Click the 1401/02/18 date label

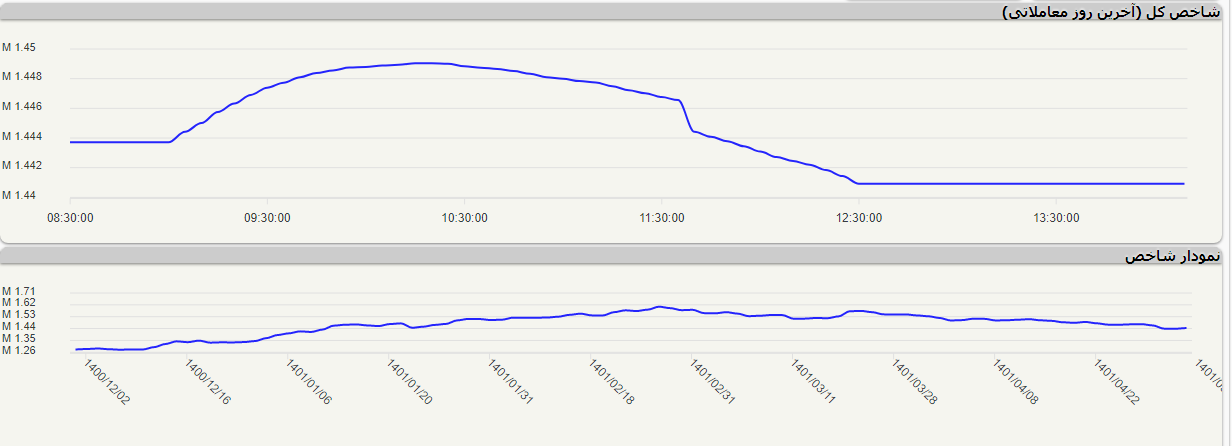612,383
